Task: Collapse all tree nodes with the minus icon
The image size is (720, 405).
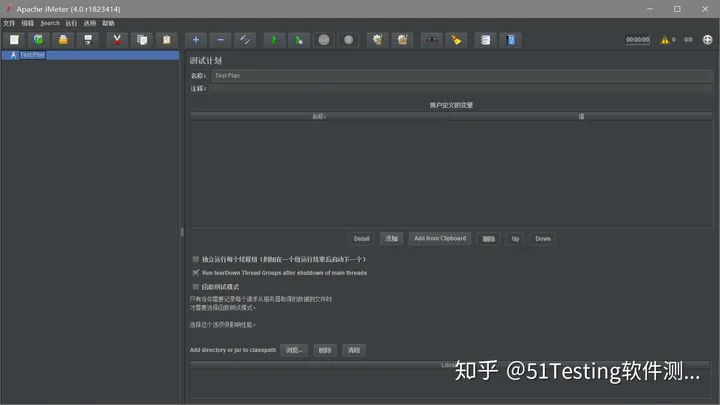Action: pos(220,40)
